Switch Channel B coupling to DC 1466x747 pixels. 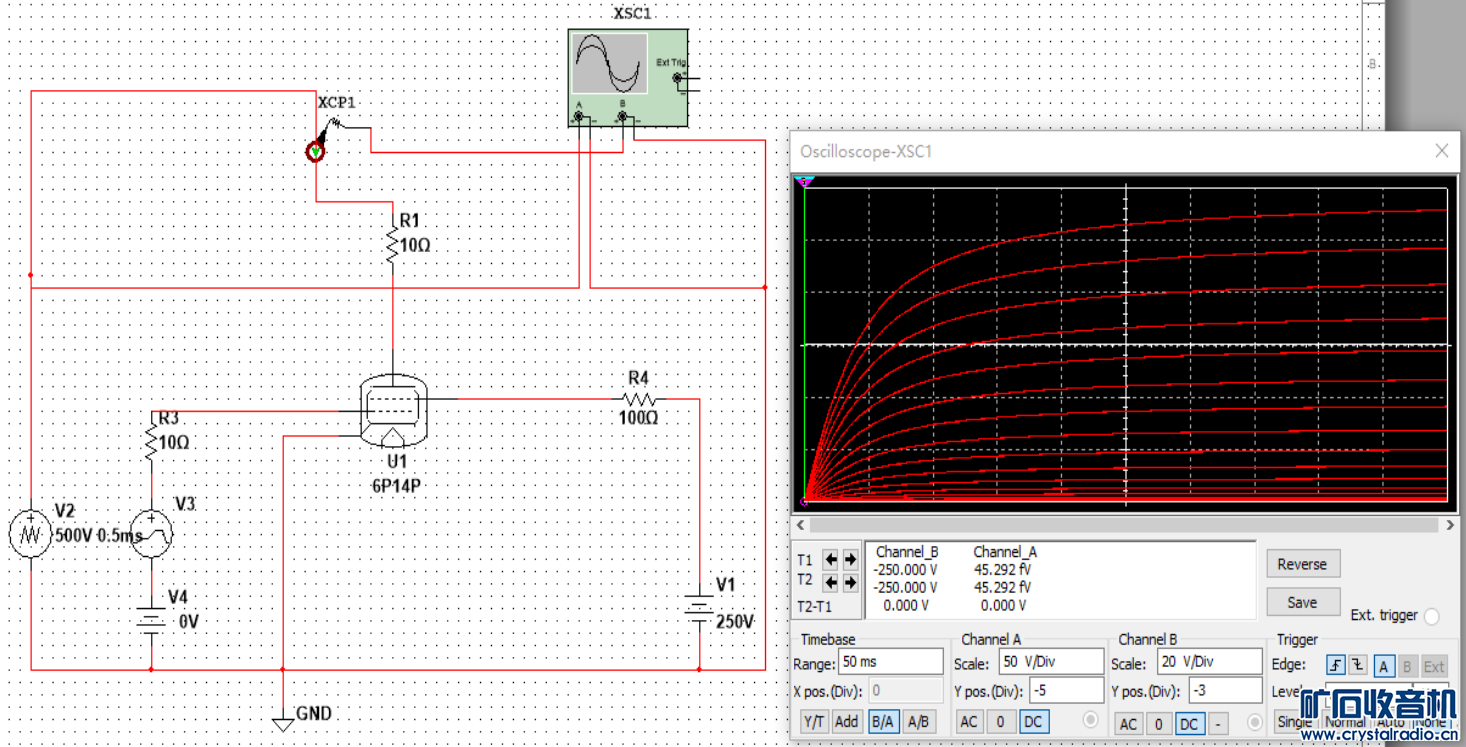pyautogui.click(x=1189, y=723)
